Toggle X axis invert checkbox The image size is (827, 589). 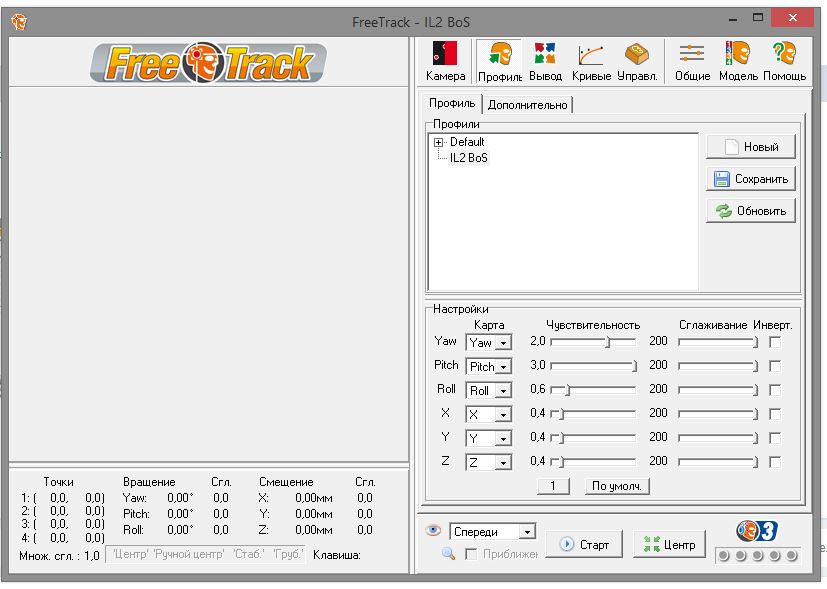tap(775, 414)
